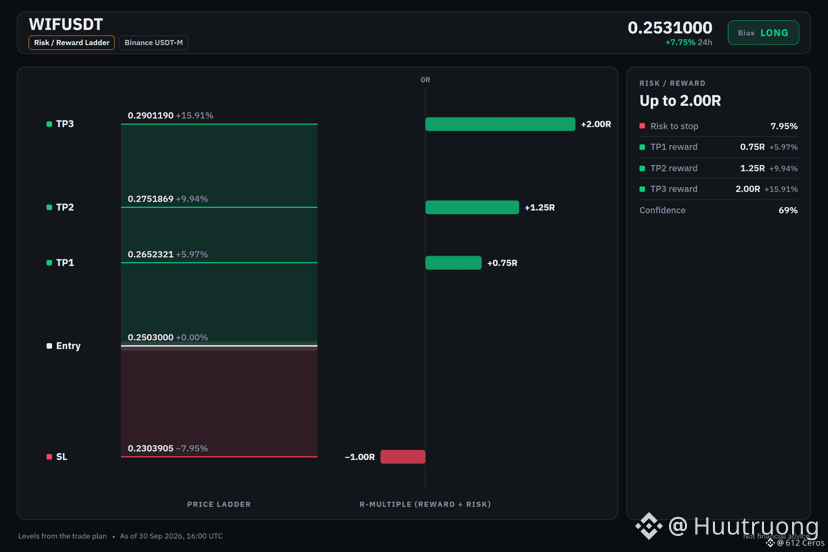Click the Binance logo beside Huutruong

[648, 526]
